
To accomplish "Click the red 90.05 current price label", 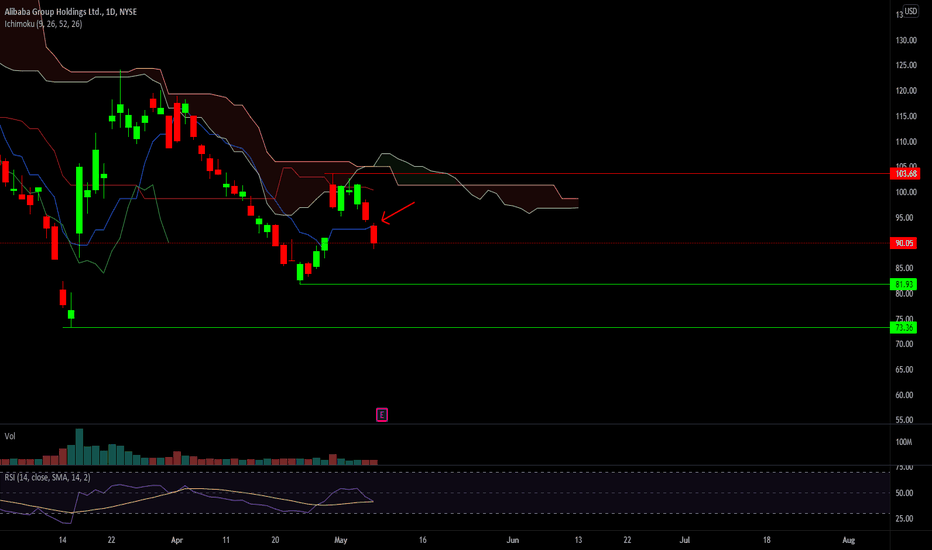I will [903, 243].
